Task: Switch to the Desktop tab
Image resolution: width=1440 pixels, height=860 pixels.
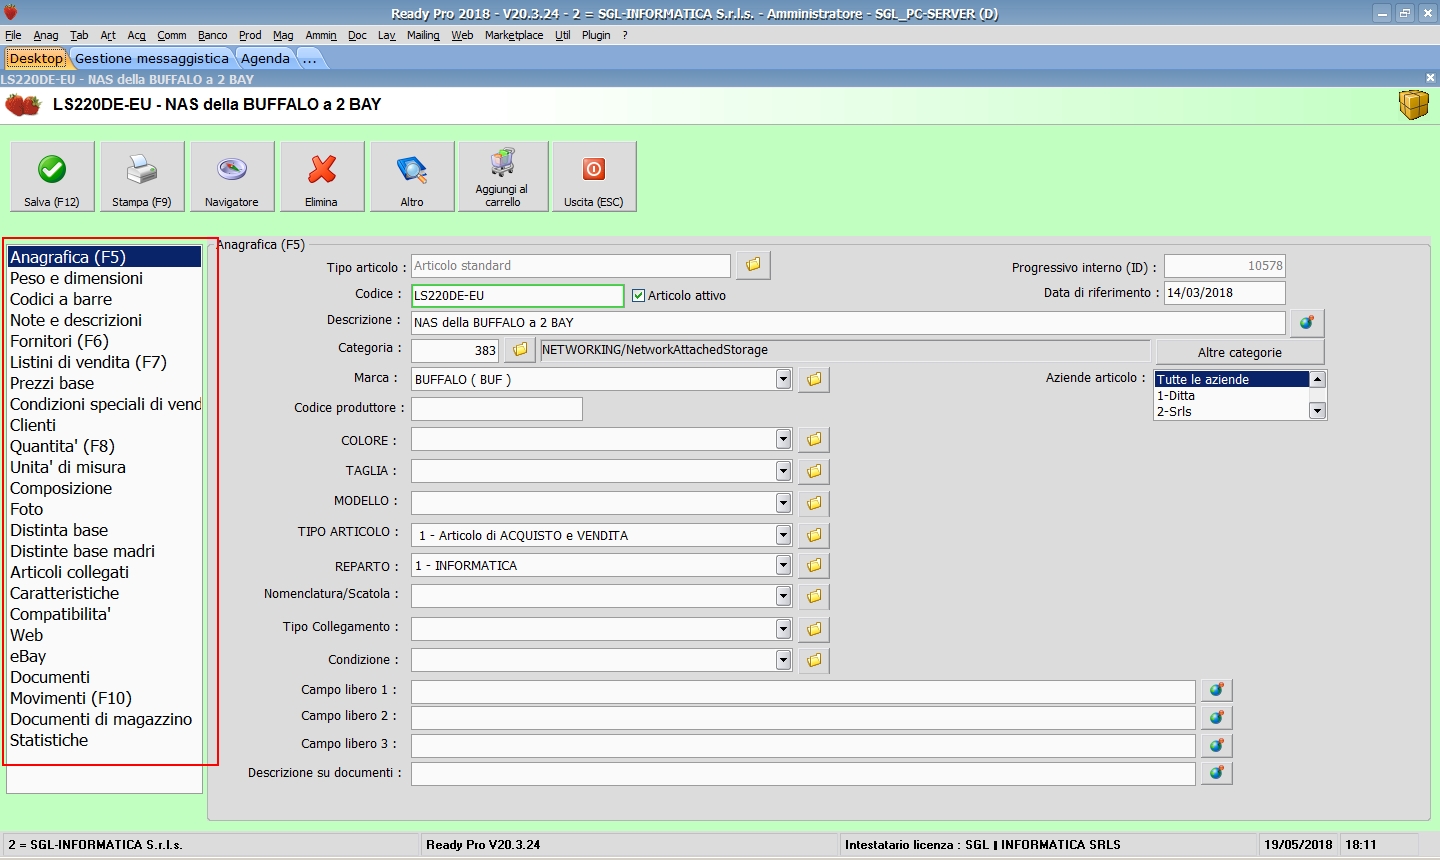Action: tap(36, 59)
